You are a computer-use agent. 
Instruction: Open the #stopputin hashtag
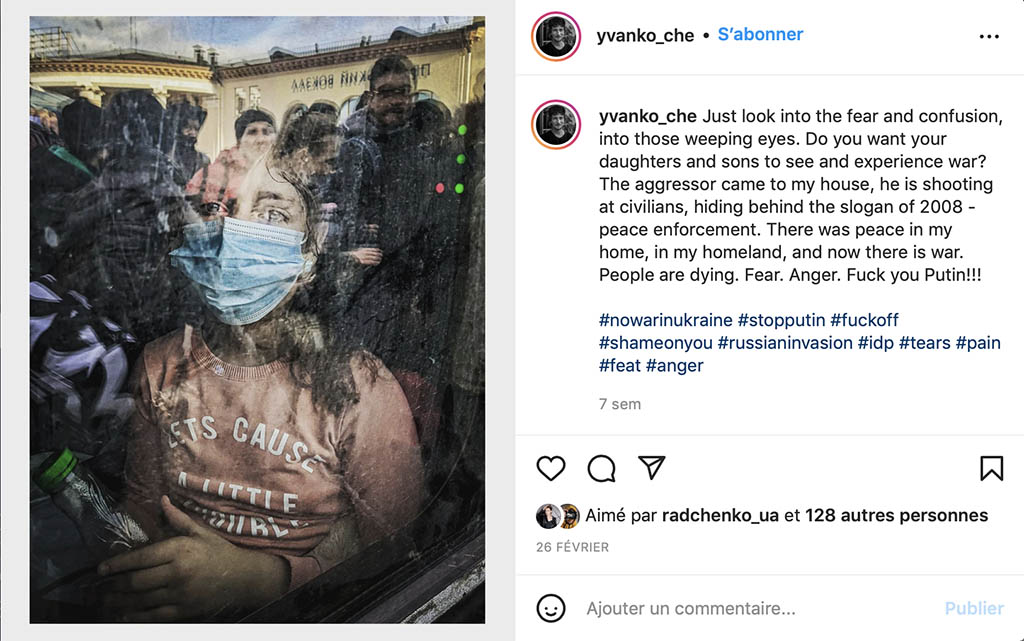pos(782,320)
